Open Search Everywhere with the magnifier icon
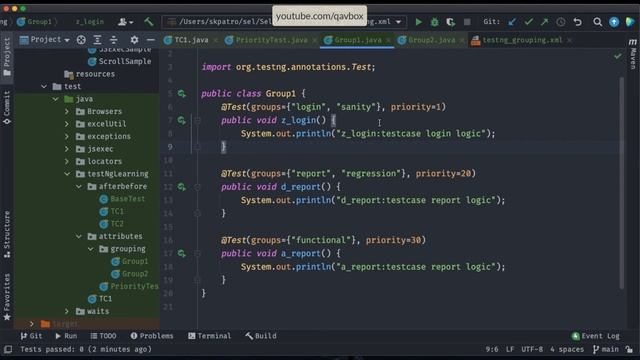Image resolution: width=640 pixels, height=360 pixels. coord(598,22)
